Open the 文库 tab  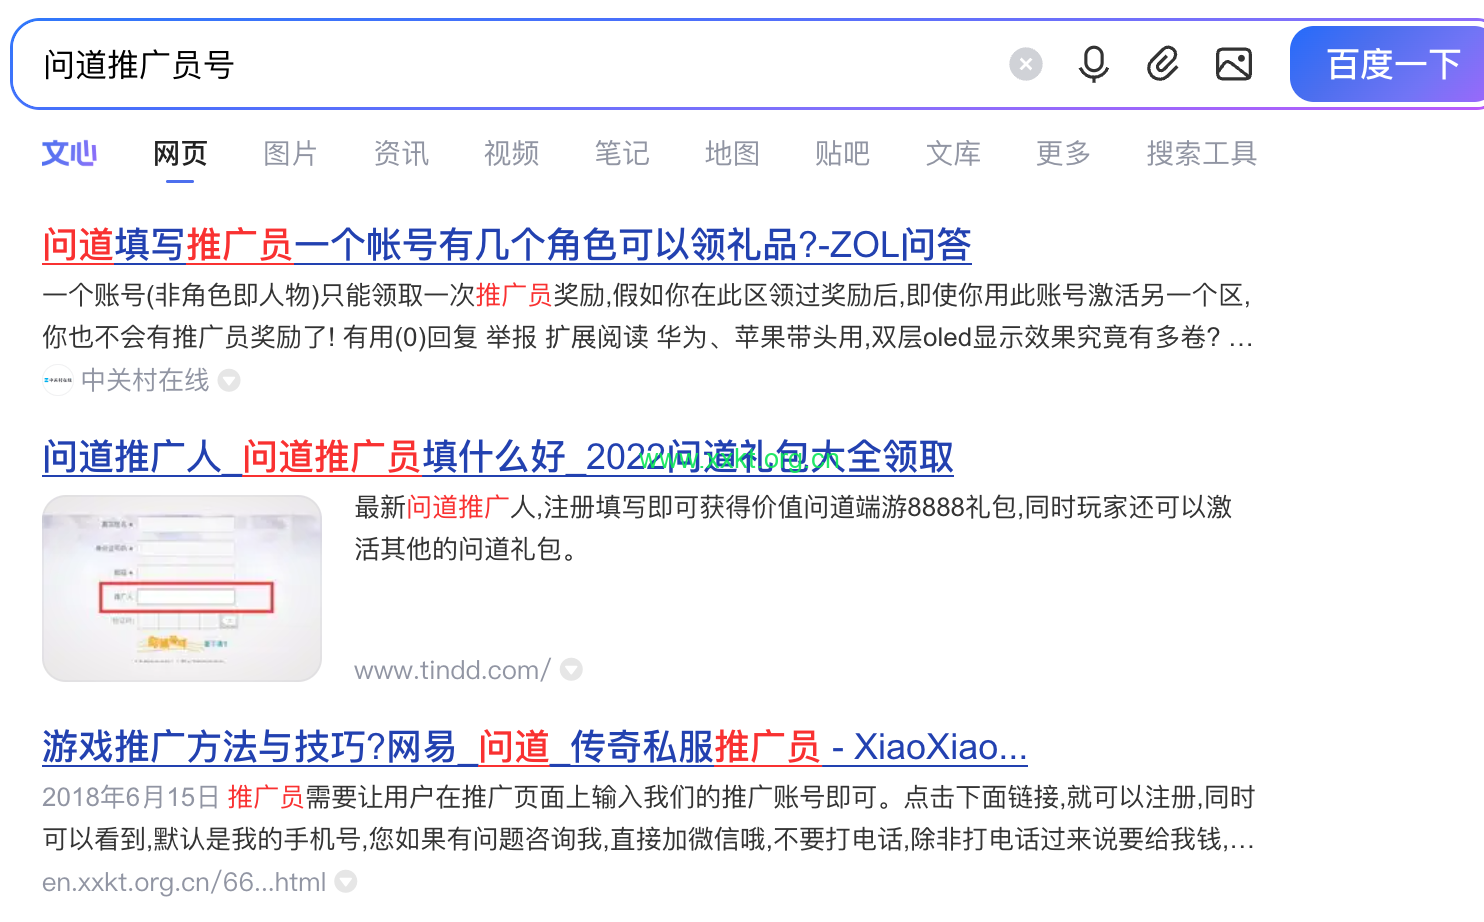click(953, 153)
